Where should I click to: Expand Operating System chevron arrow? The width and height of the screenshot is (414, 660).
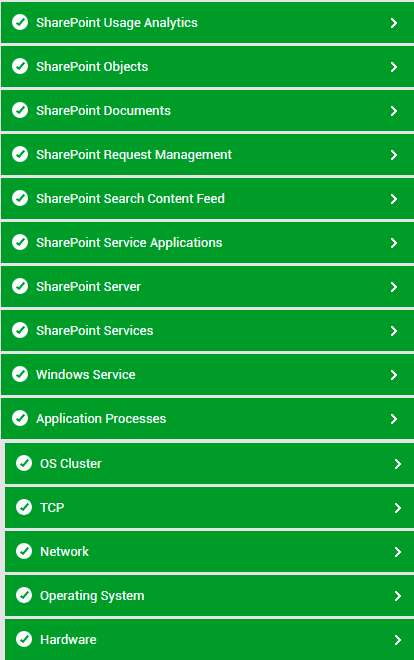(x=398, y=596)
